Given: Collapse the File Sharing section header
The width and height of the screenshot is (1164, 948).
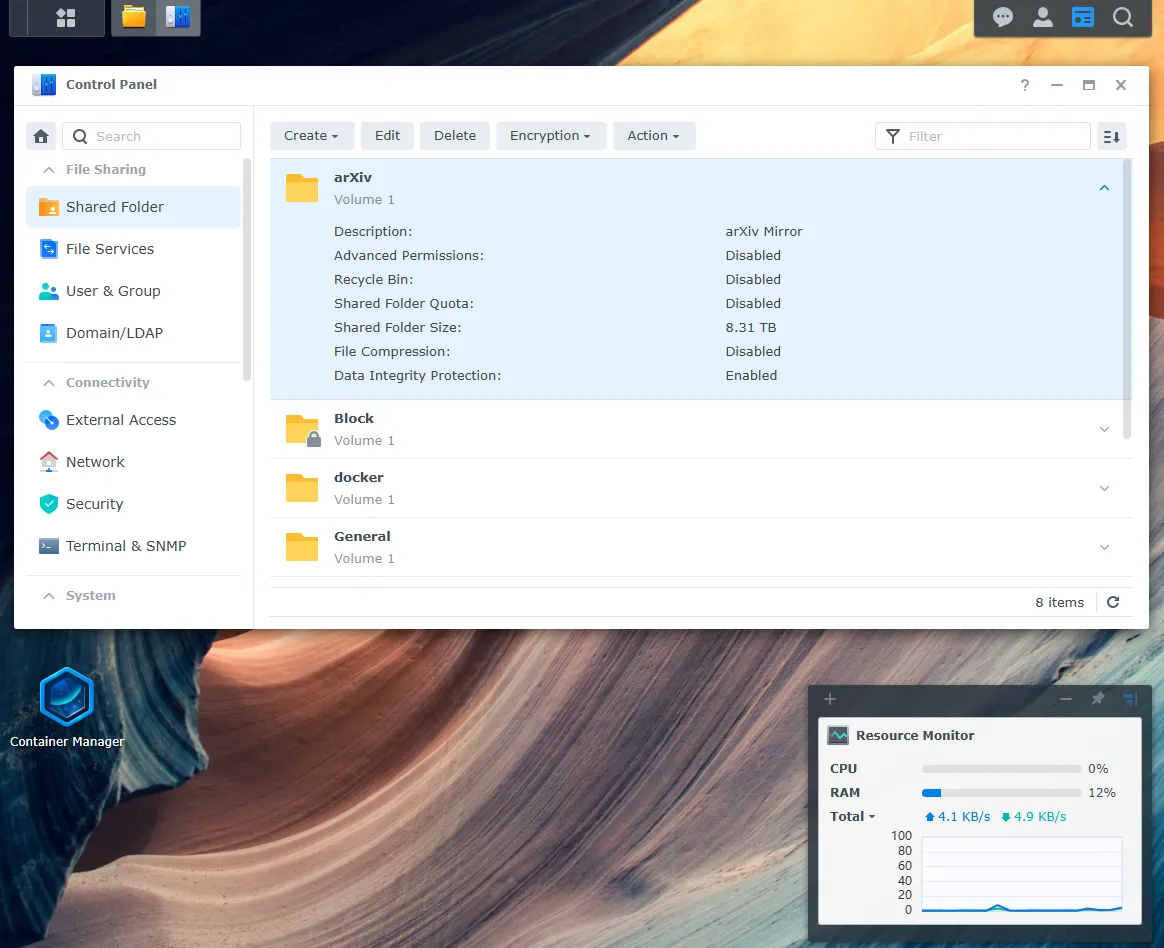Looking at the screenshot, I should [x=48, y=169].
